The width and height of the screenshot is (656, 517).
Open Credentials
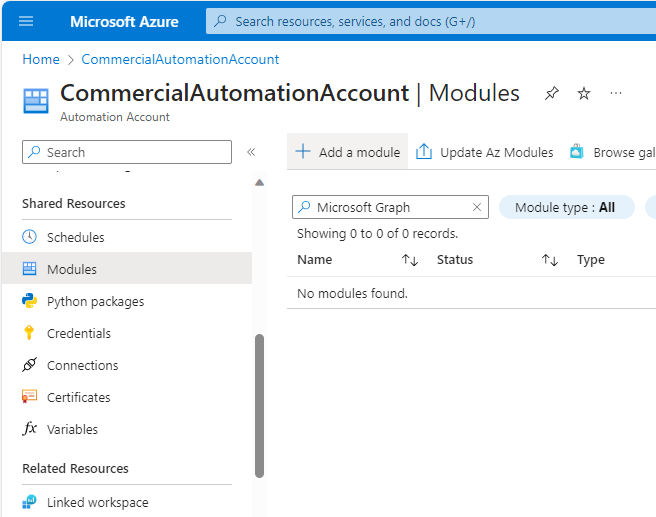tap(127, 333)
